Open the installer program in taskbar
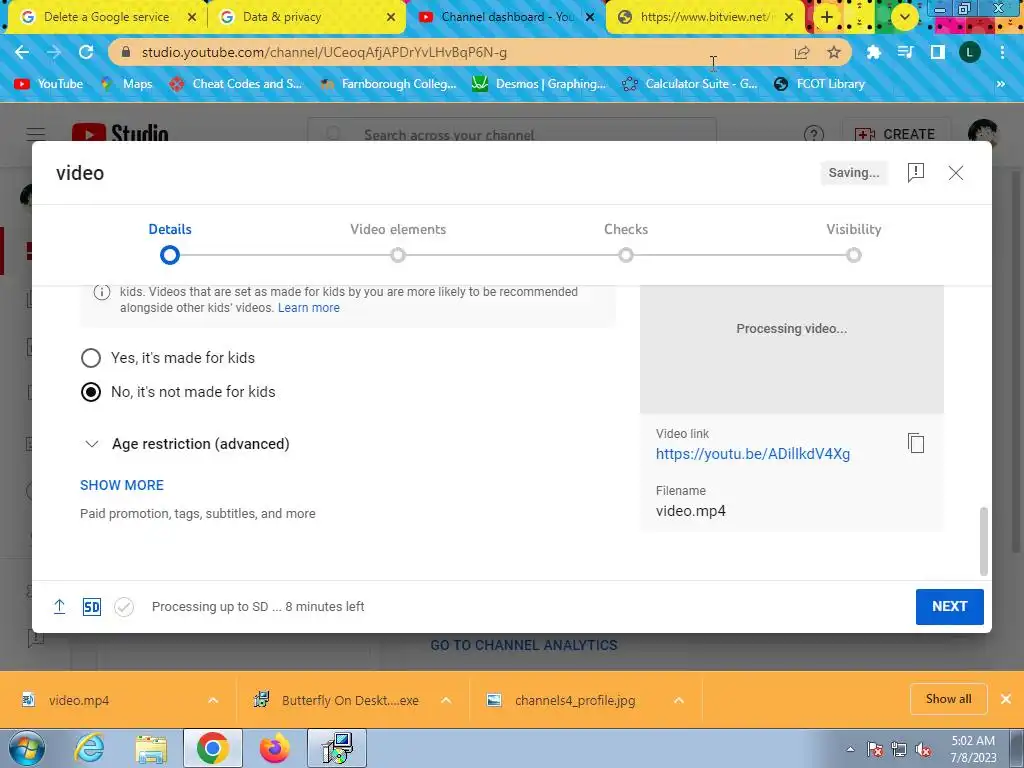Screen dimensions: 1024x768 (337, 748)
